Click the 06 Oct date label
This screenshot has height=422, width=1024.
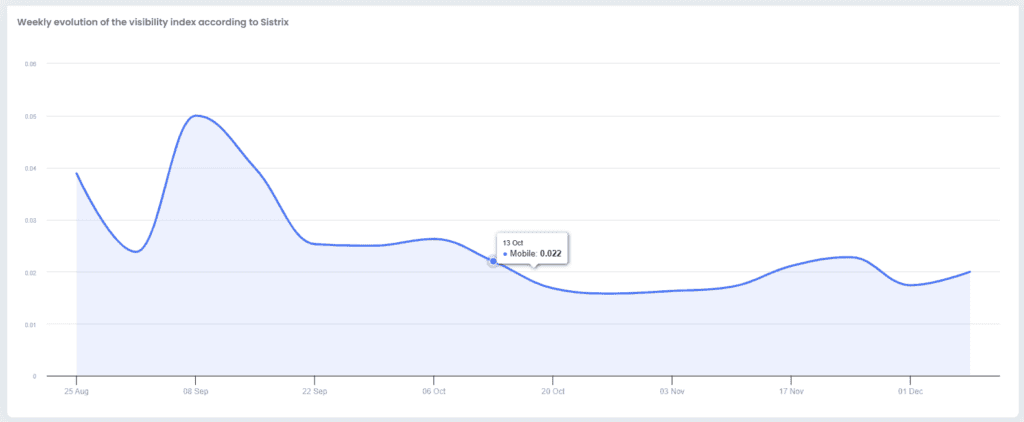[x=434, y=392]
